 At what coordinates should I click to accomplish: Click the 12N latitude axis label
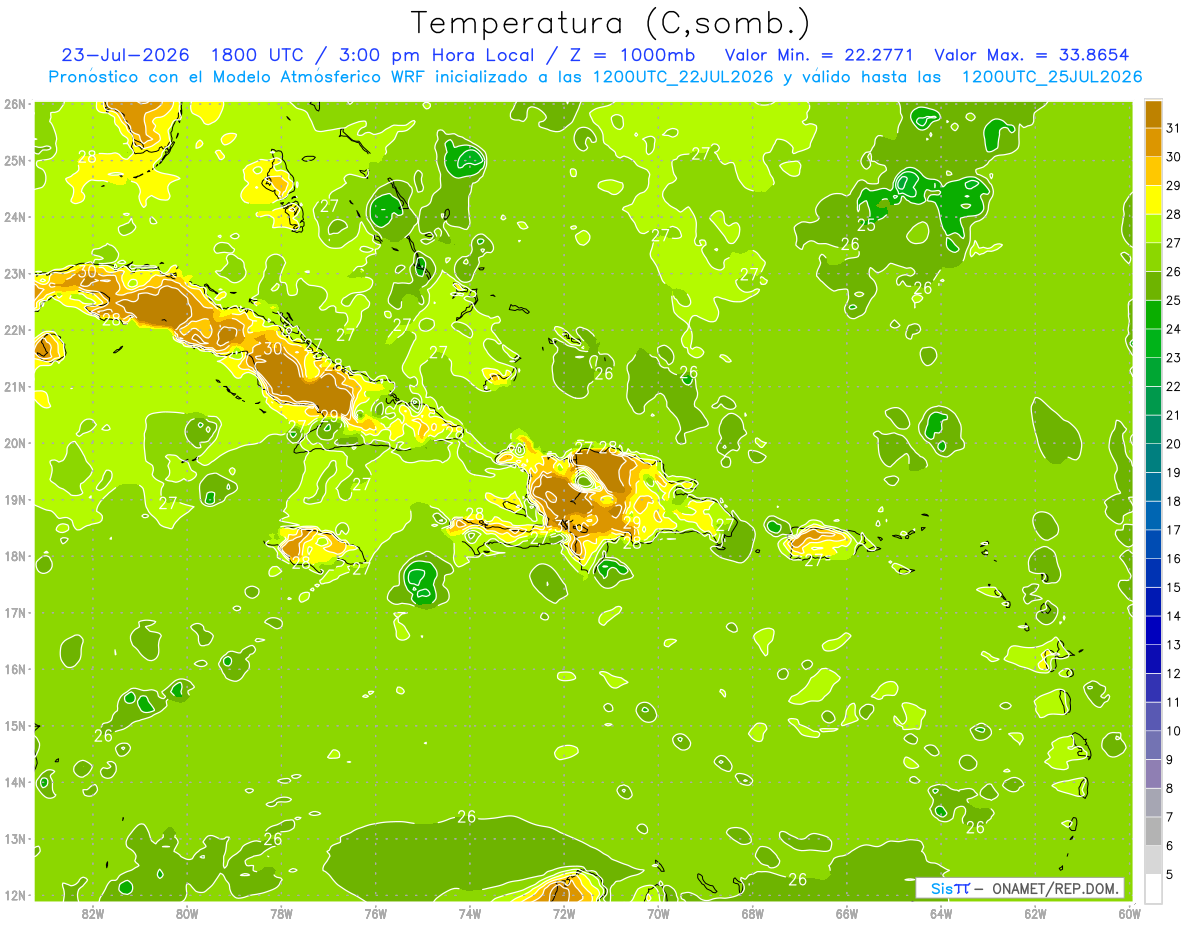[15, 895]
